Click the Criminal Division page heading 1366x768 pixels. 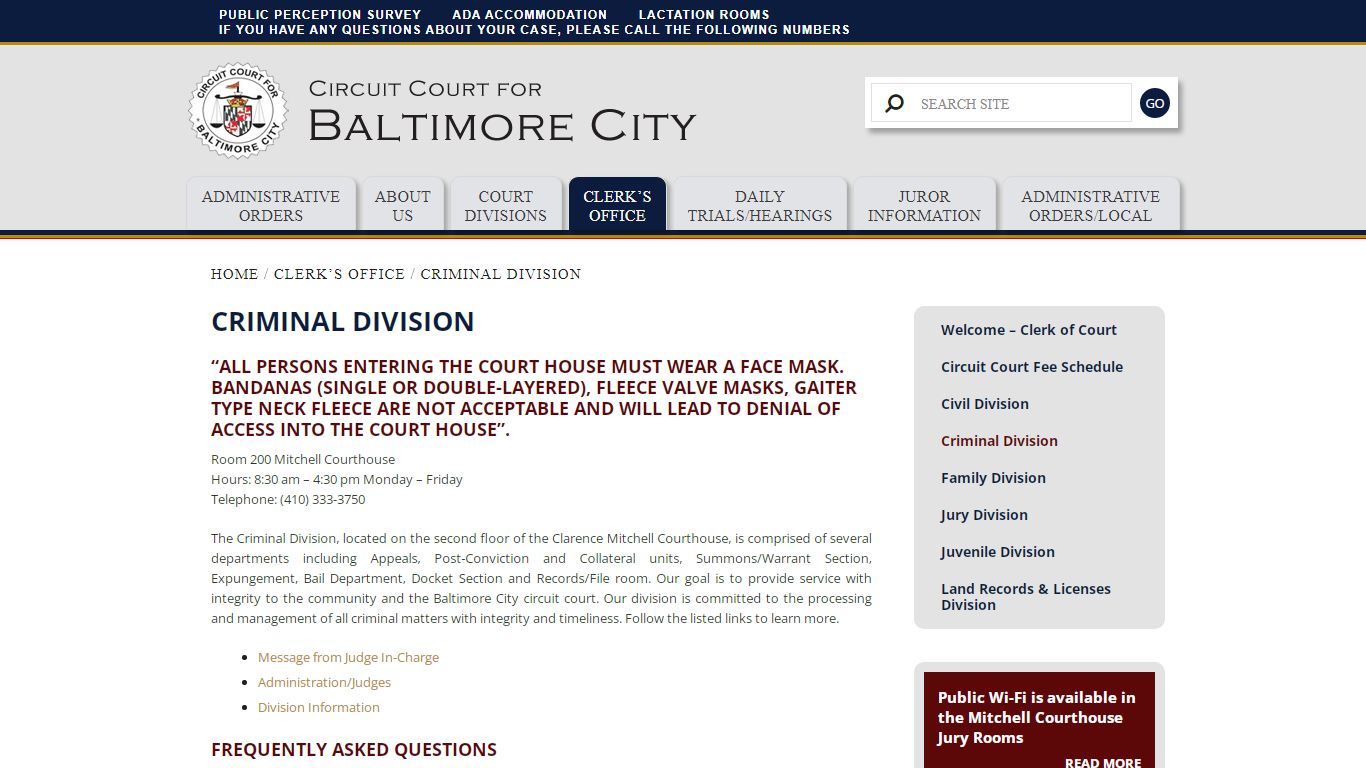[x=343, y=322]
